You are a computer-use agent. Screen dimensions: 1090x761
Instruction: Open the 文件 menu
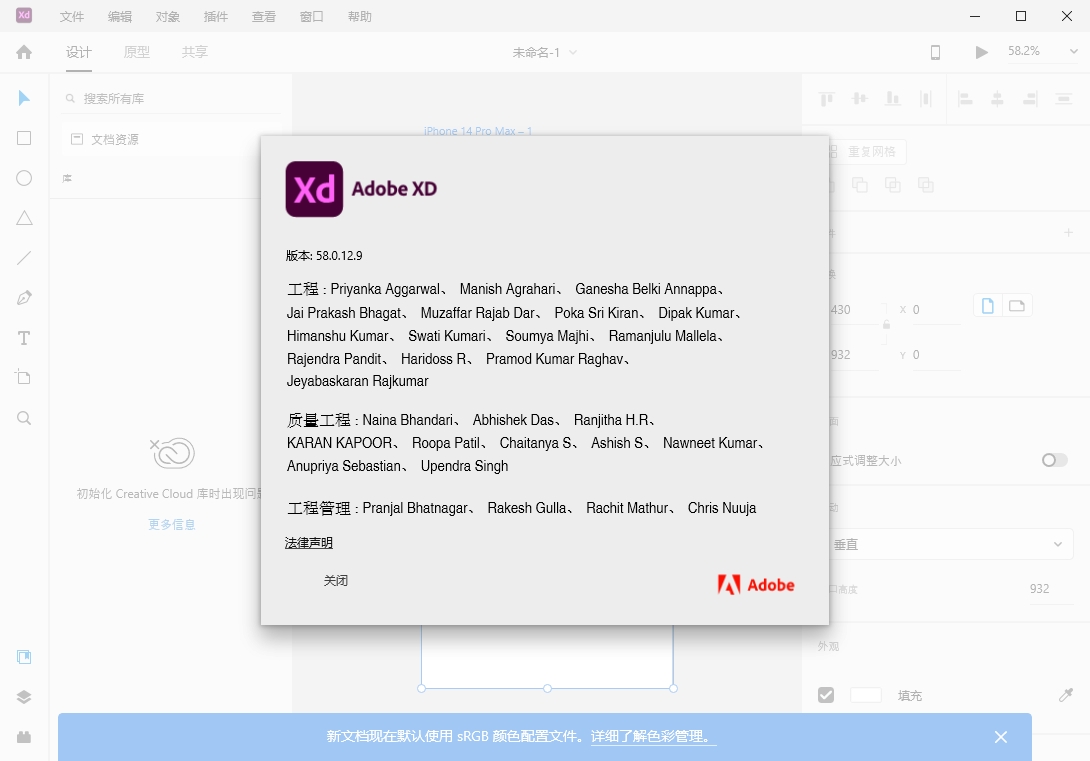tap(72, 17)
